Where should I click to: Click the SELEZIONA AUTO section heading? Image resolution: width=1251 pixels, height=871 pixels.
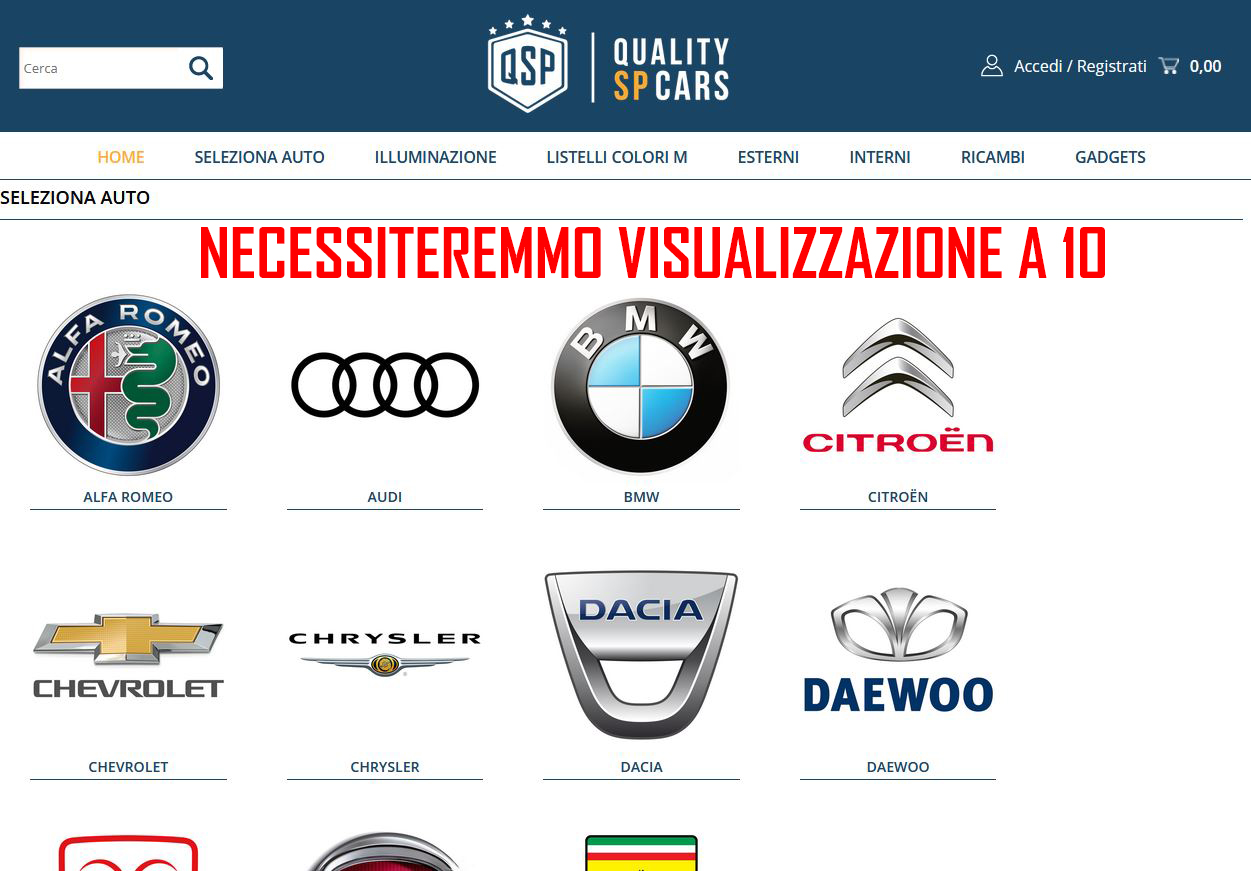pos(75,198)
